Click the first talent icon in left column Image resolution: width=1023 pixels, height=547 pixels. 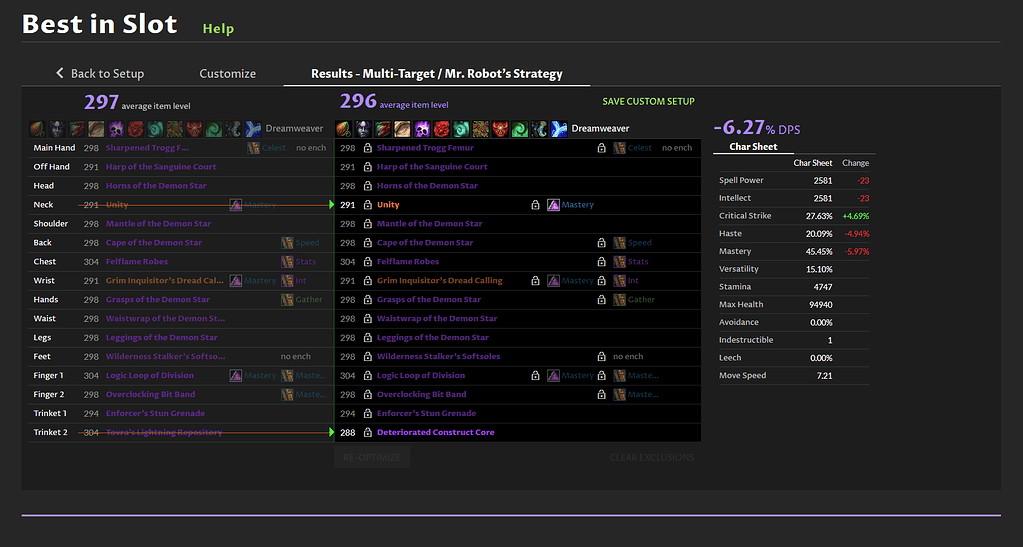pyautogui.click(x=37, y=129)
